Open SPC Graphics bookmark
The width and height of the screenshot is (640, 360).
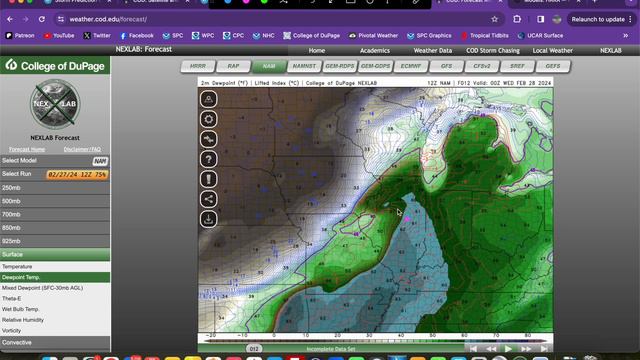[x=429, y=36]
